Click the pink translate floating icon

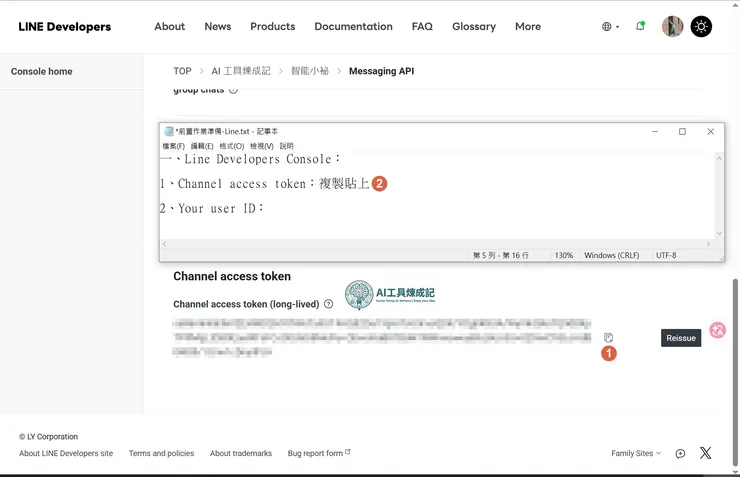coord(717,330)
